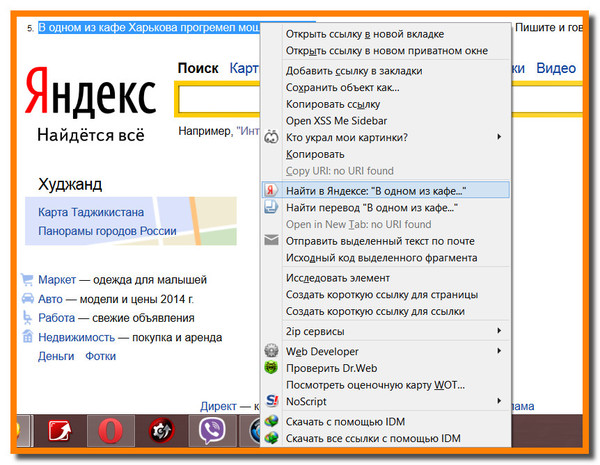
Task: Expand the Web Developer submenu arrow
Action: pos(499,351)
